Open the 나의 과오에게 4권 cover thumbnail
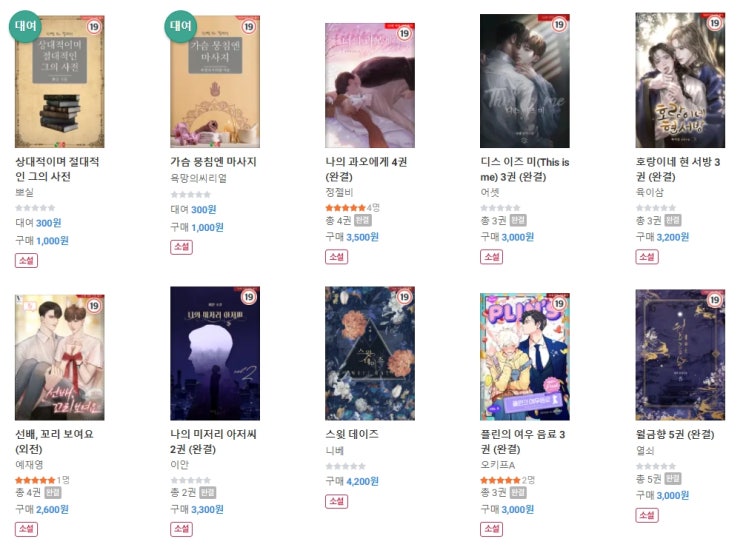The height and width of the screenshot is (553, 743). tap(370, 85)
